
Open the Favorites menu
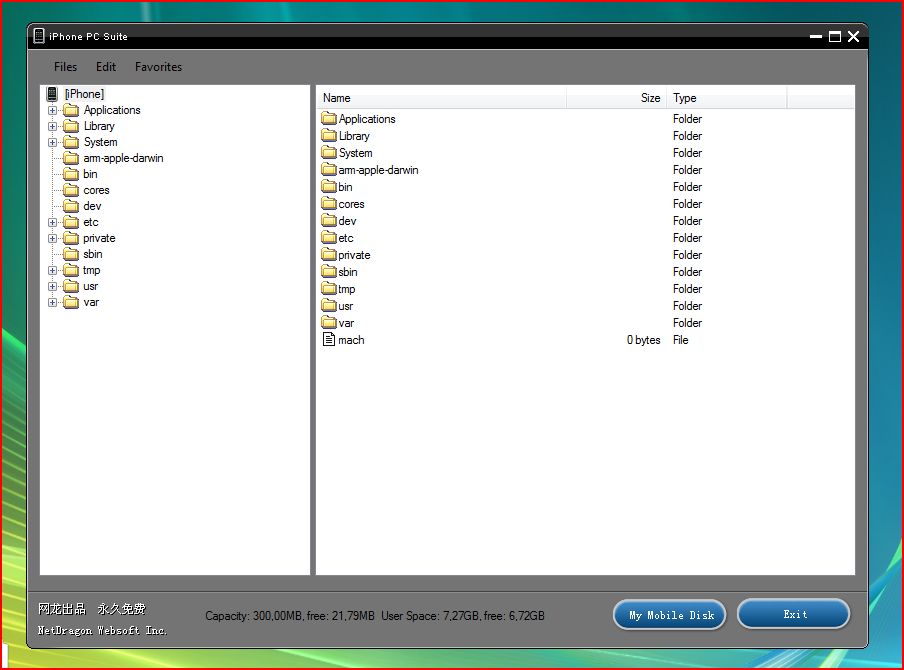pyautogui.click(x=159, y=67)
